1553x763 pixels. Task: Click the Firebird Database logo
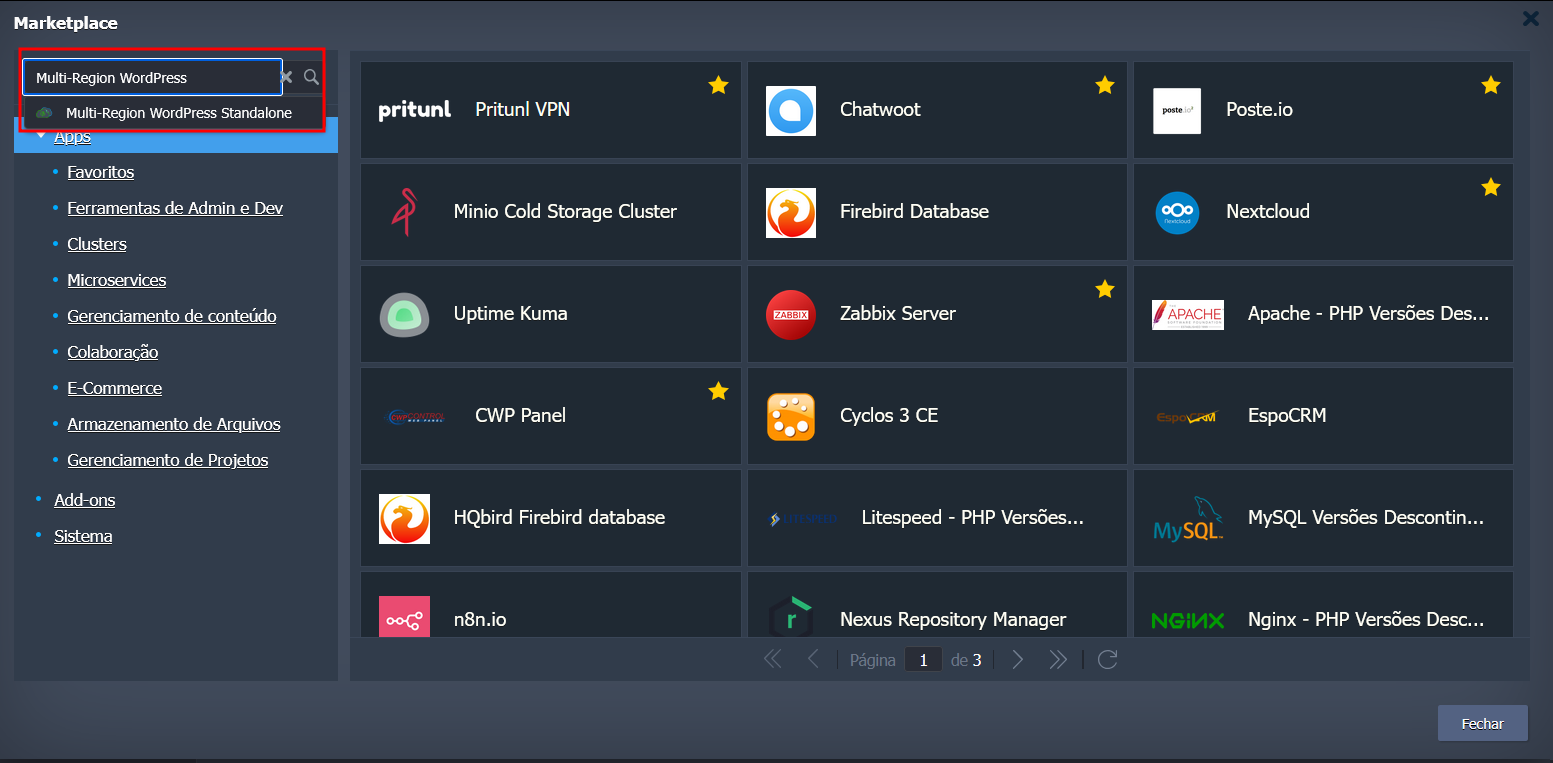tap(791, 212)
